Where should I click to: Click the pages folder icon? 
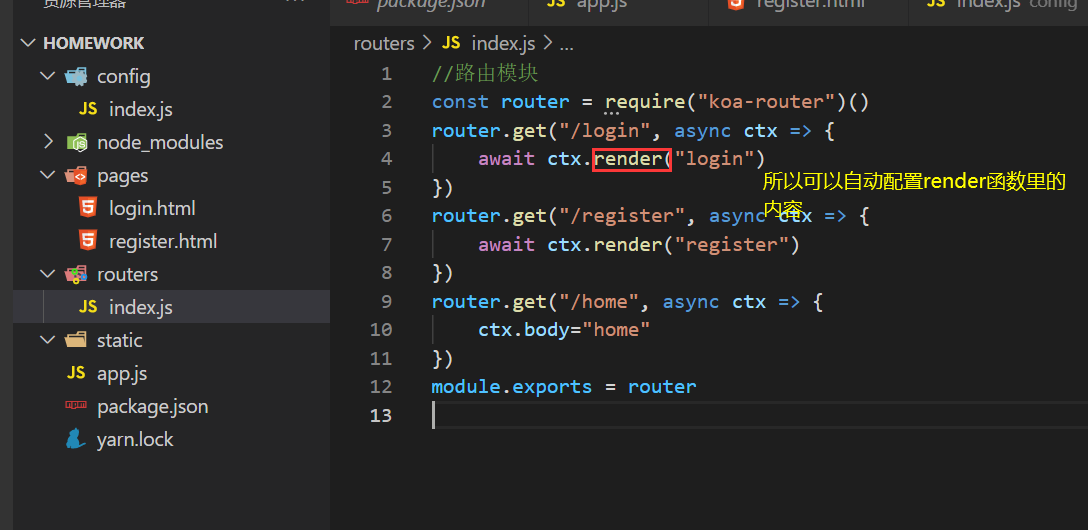pyautogui.click(x=76, y=176)
